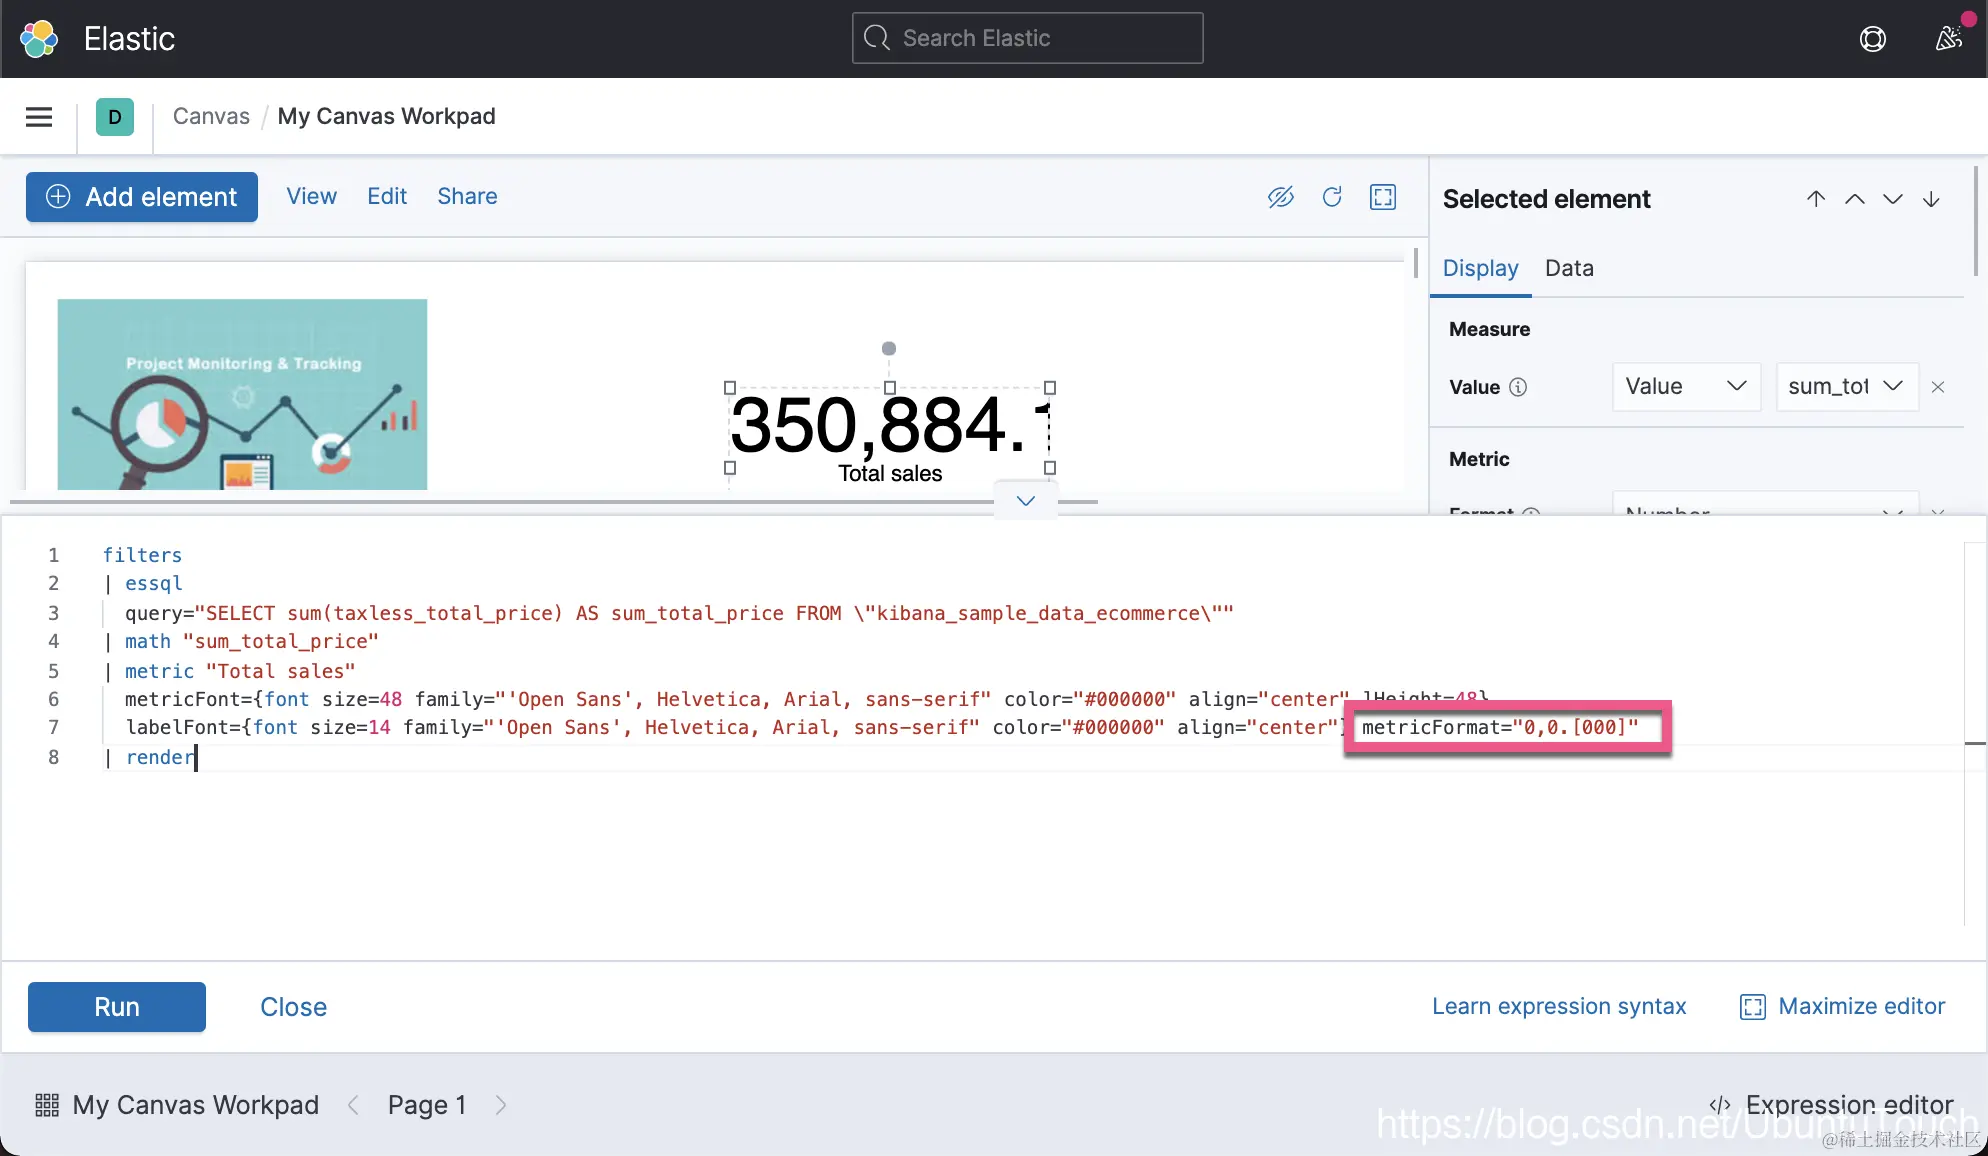Open the help menu icon
Image resolution: width=1988 pixels, height=1156 pixels.
1872,39
